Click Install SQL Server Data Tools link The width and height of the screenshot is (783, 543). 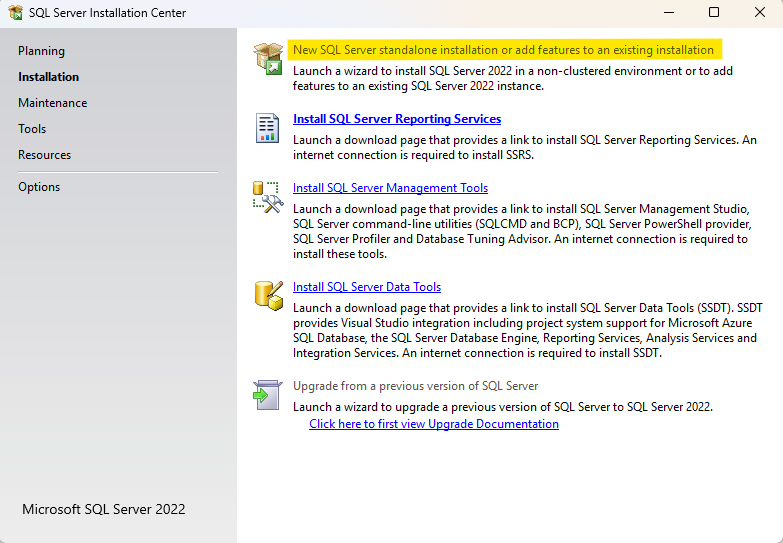point(366,287)
